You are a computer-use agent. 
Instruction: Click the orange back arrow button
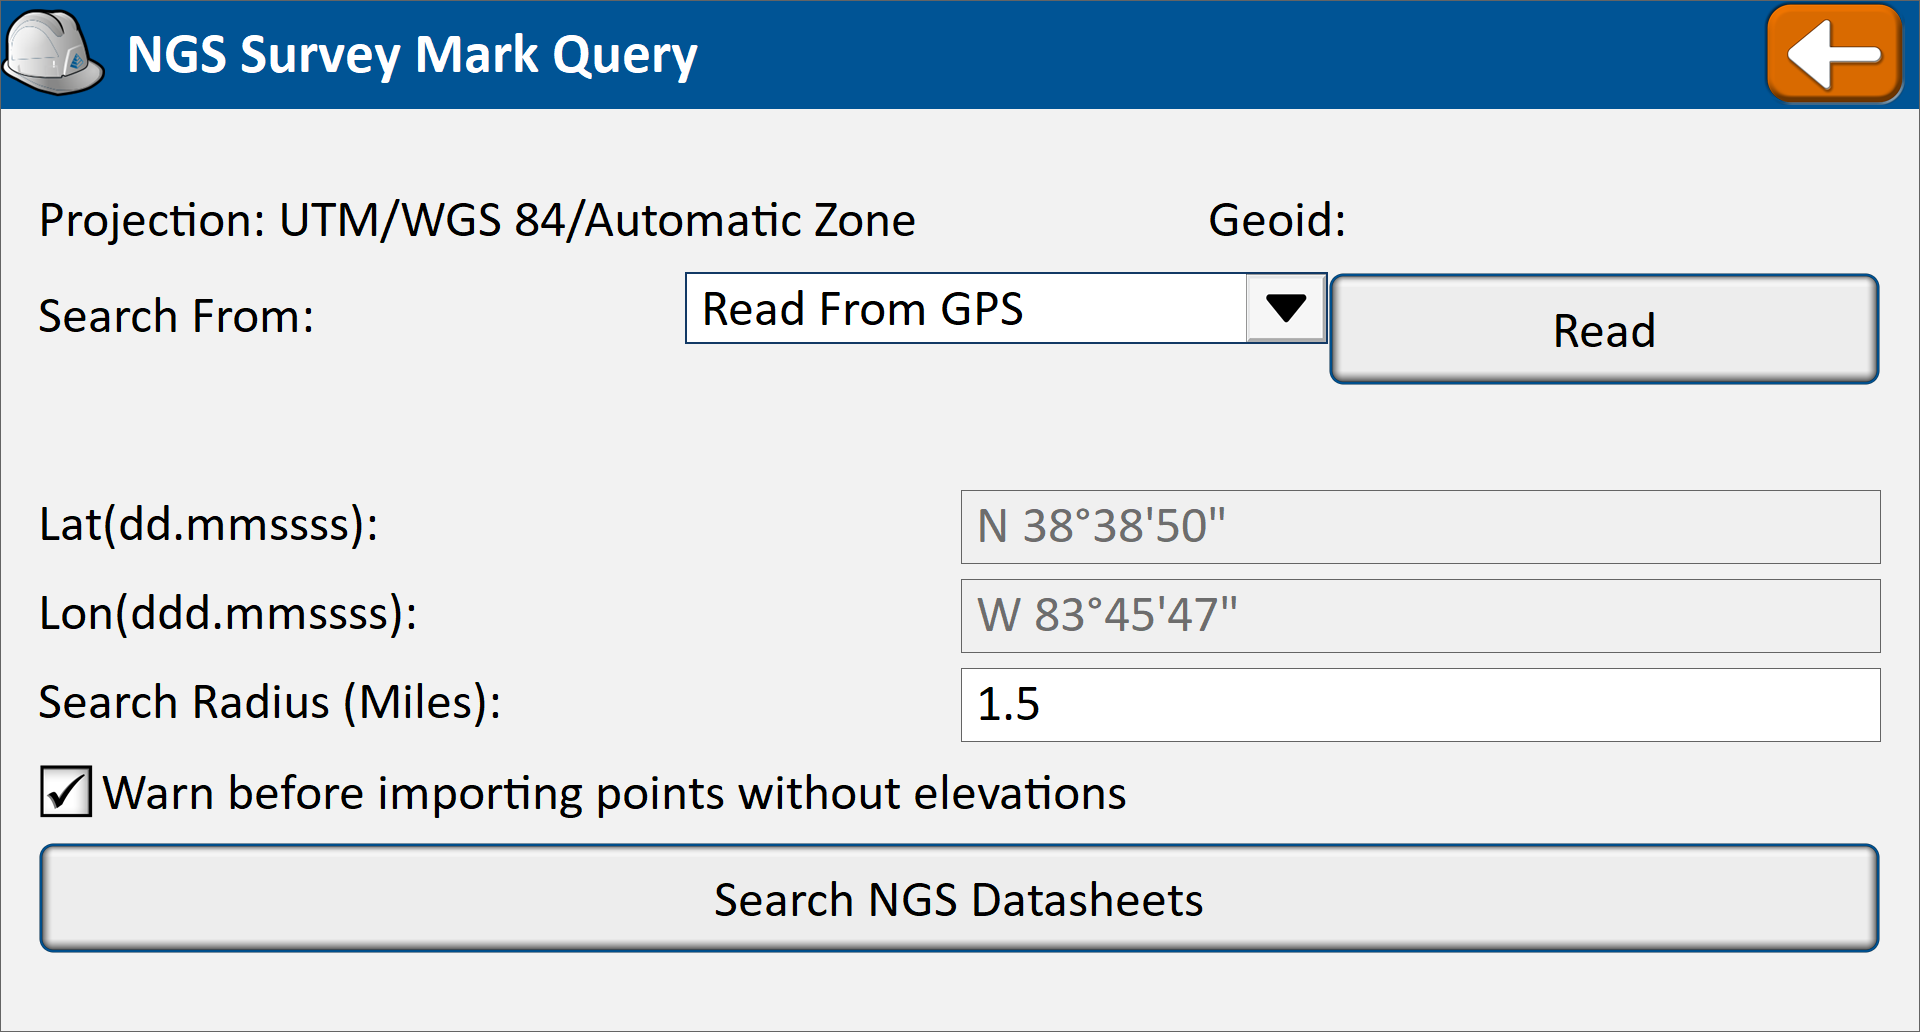[1834, 54]
